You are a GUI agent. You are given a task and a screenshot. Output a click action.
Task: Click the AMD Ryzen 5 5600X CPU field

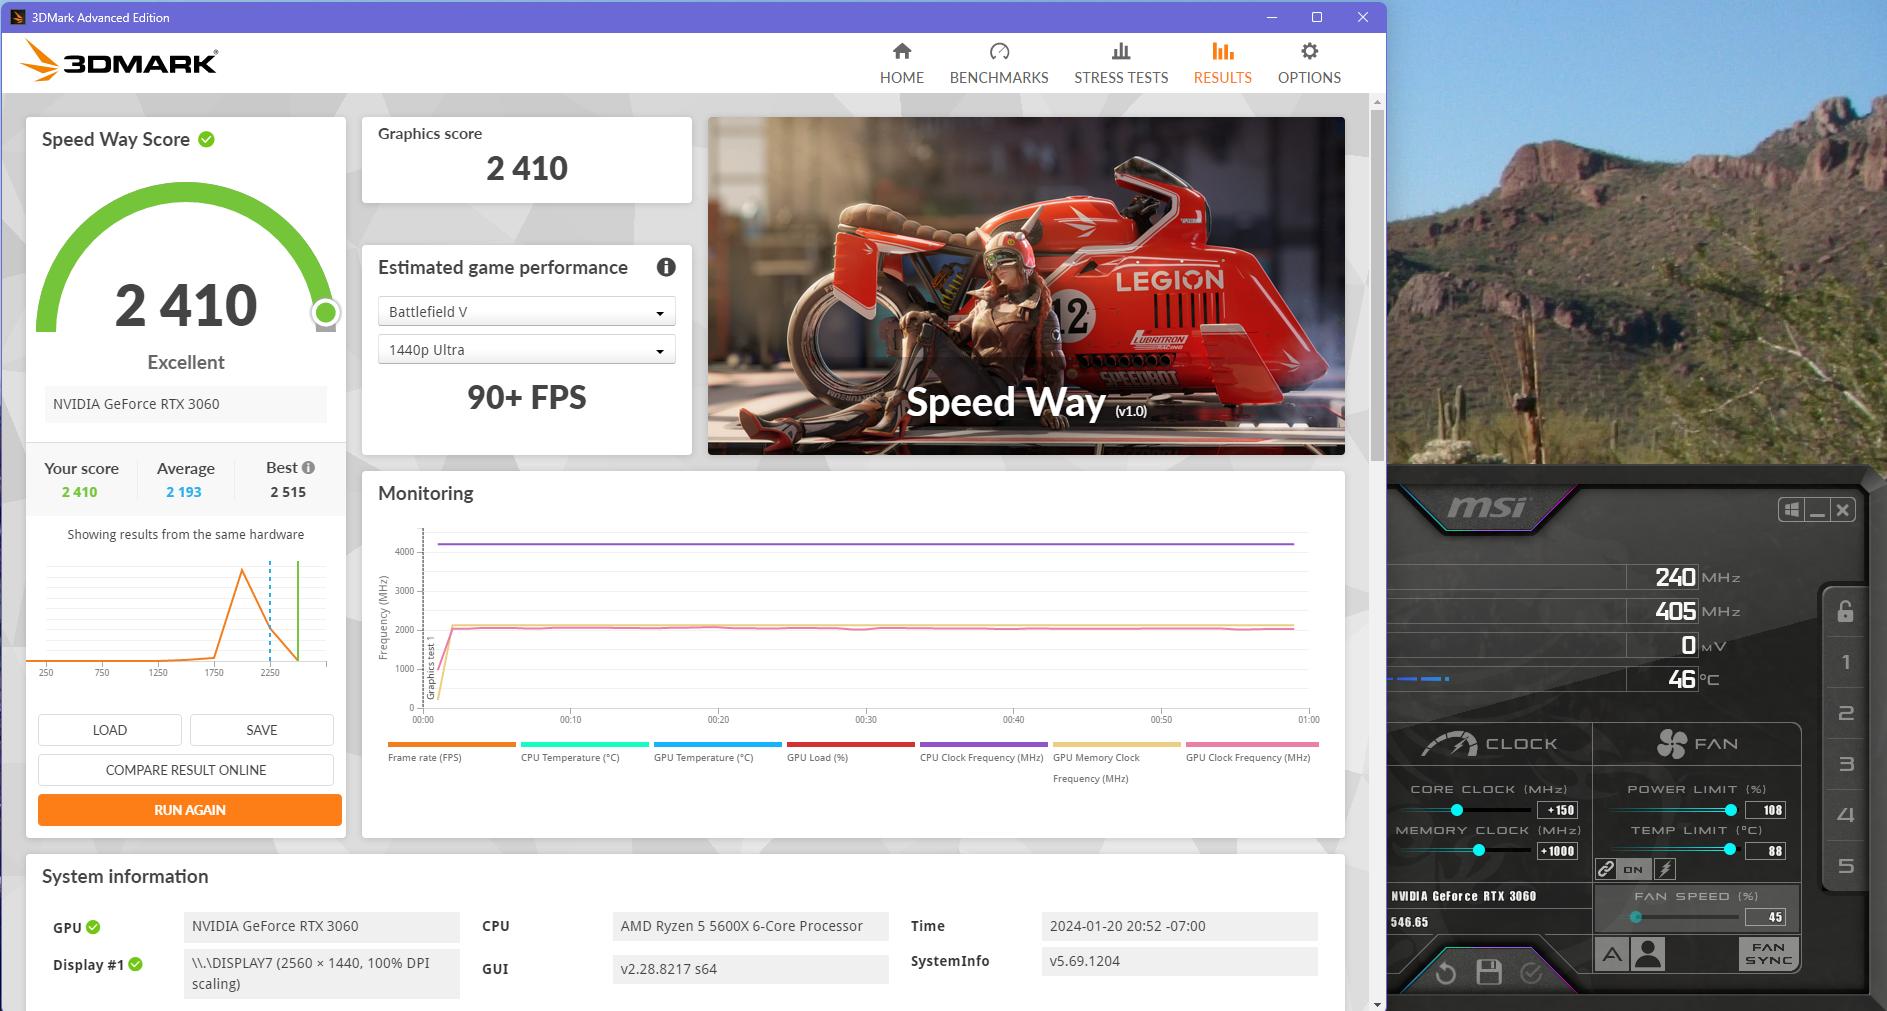[750, 926]
